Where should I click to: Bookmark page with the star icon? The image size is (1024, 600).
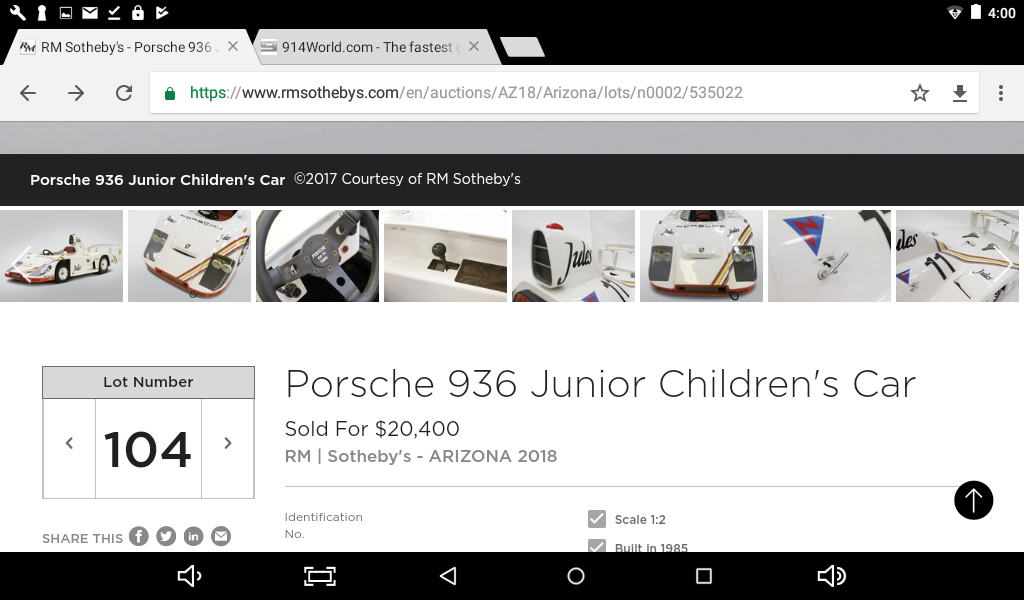(920, 93)
